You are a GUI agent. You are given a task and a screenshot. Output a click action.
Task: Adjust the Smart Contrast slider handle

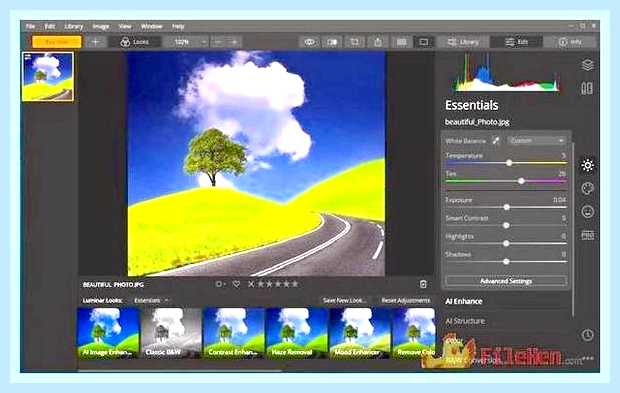(506, 225)
